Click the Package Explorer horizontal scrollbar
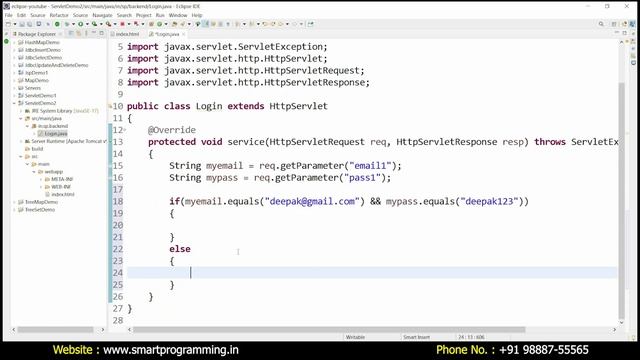Screen dimensions: 640x360 point(55,329)
